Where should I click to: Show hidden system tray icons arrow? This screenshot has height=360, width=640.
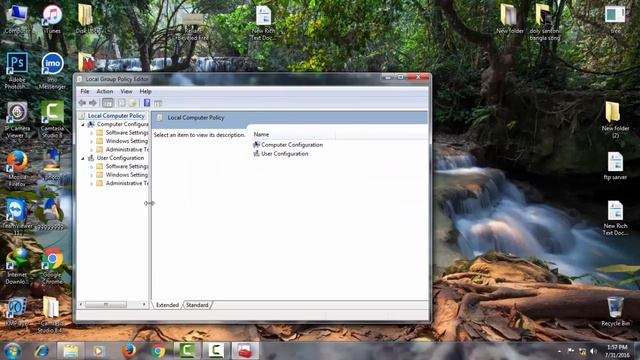[x=559, y=351]
